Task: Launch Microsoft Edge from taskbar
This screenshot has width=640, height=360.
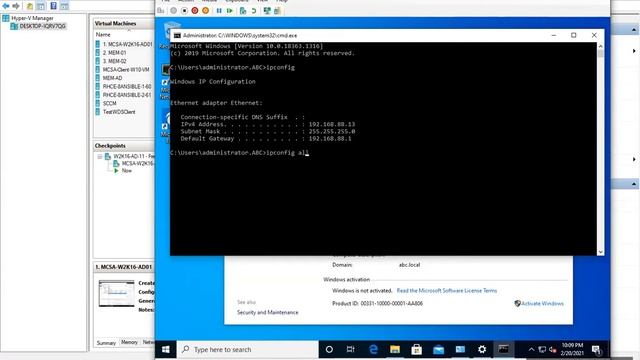Action: coord(373,349)
